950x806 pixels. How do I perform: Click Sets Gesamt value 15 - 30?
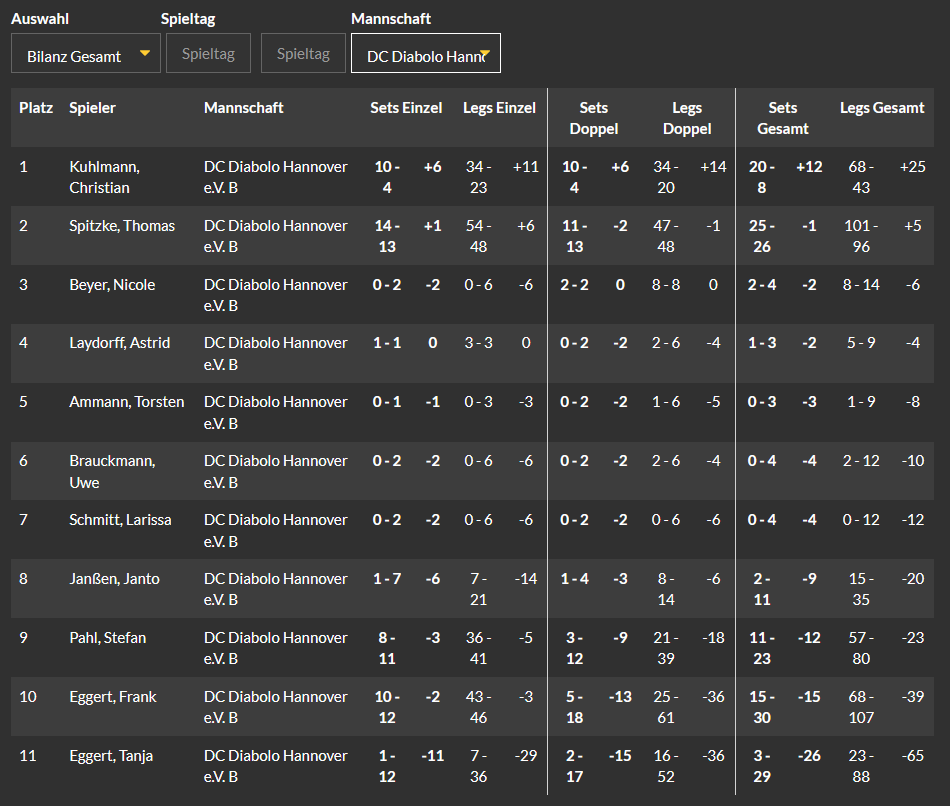coord(762,707)
